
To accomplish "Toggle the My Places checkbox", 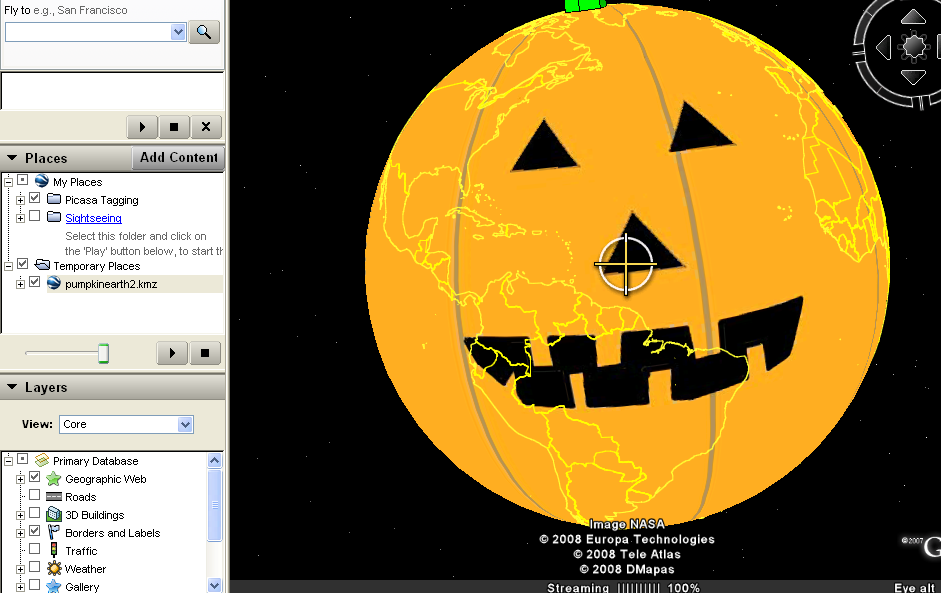I will tap(22, 180).
